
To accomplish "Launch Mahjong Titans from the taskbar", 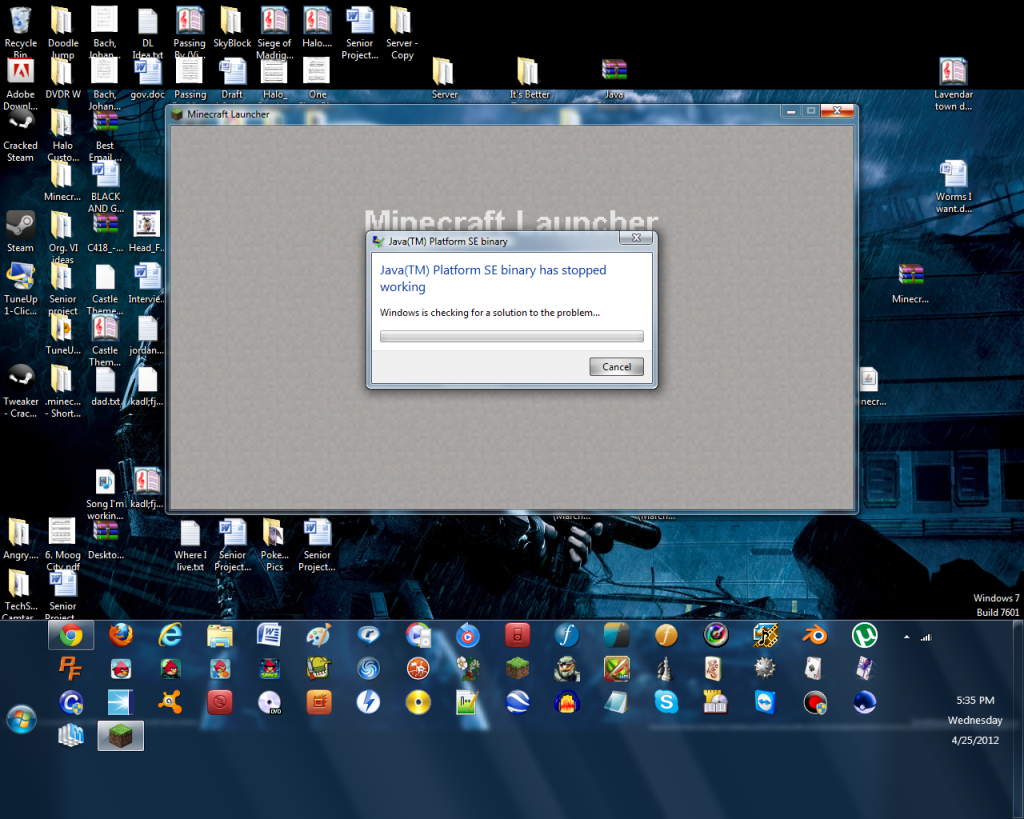I will click(715, 668).
